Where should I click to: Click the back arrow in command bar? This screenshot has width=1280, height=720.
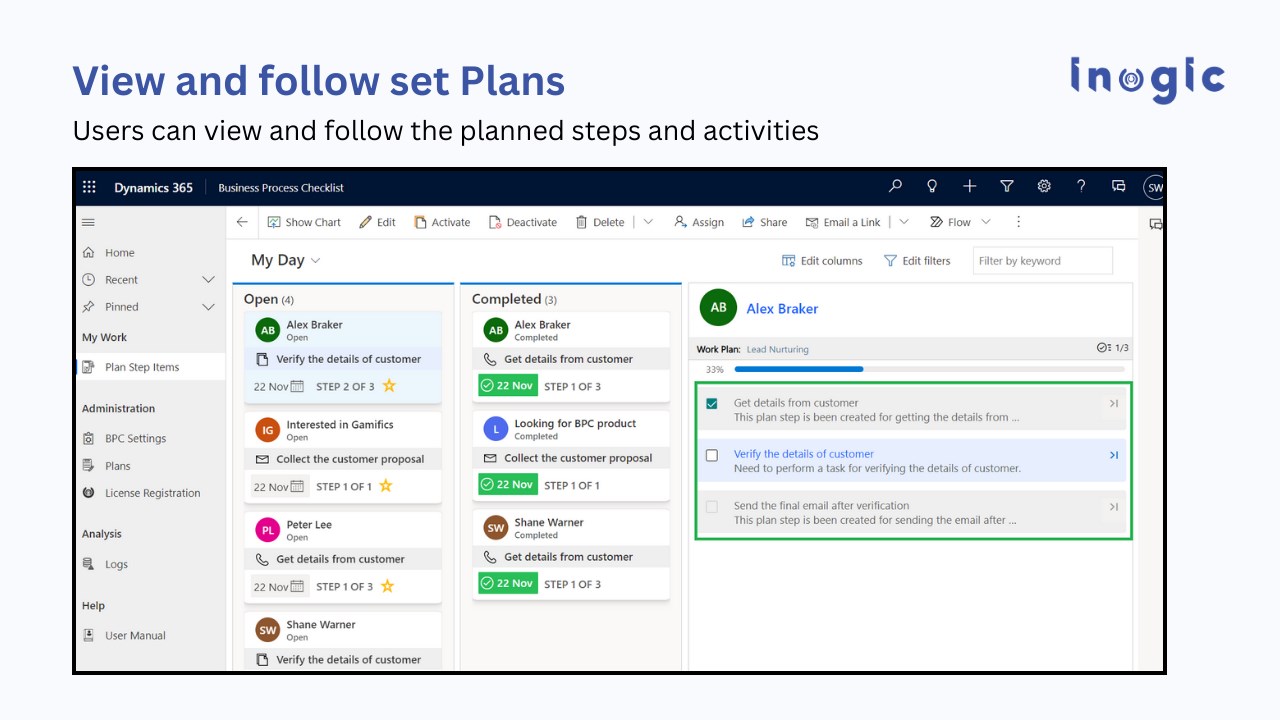pos(242,222)
